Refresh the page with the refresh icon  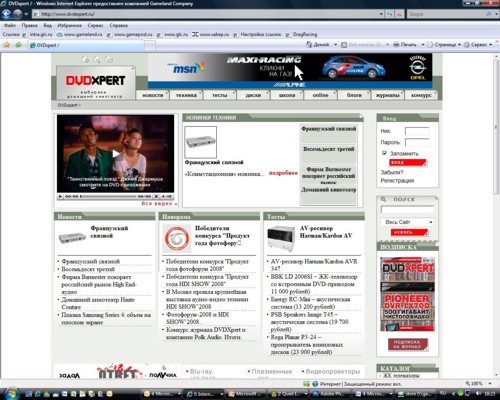click(390, 14)
